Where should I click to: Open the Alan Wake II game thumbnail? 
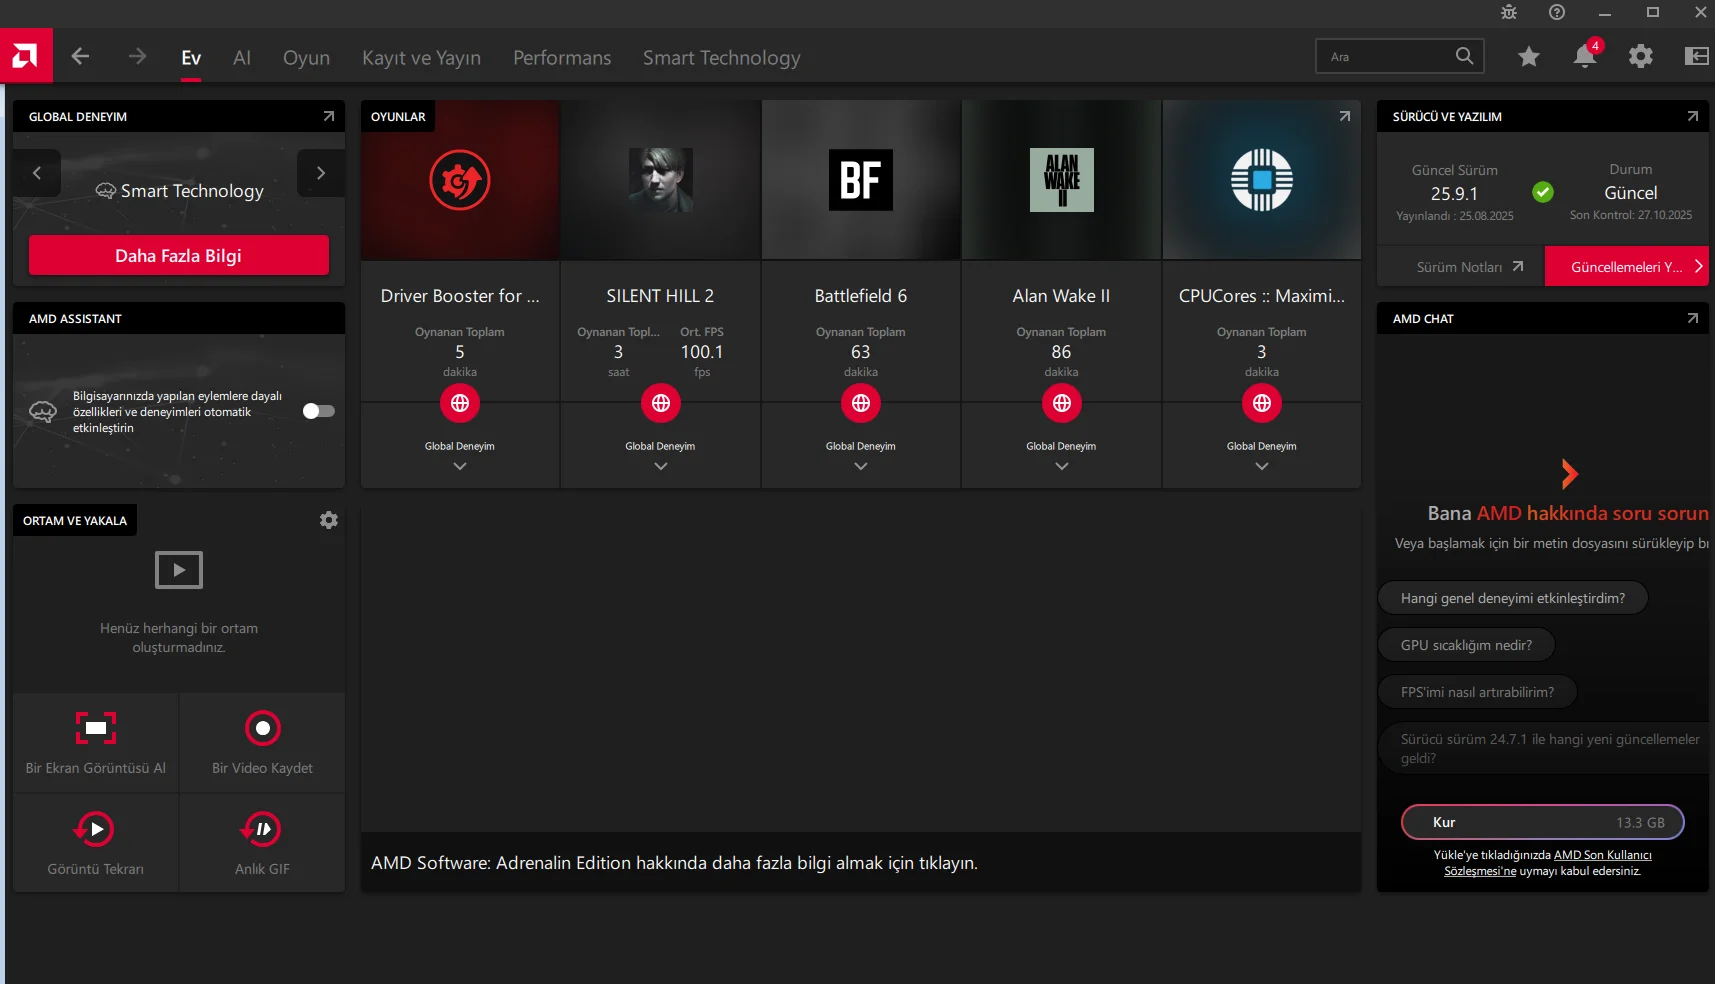[1062, 180]
